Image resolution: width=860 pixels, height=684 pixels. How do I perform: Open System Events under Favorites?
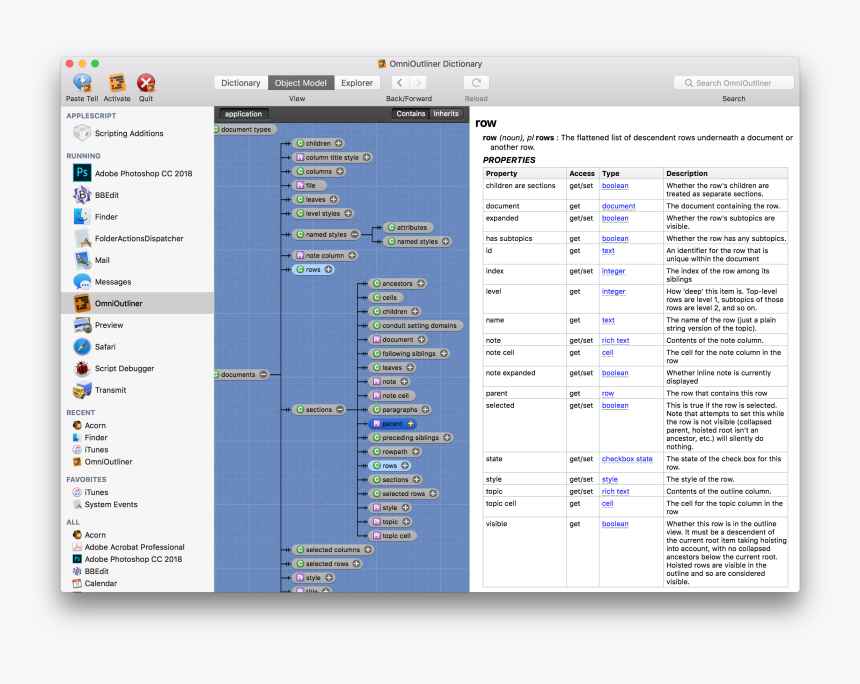pyautogui.click(x=111, y=505)
